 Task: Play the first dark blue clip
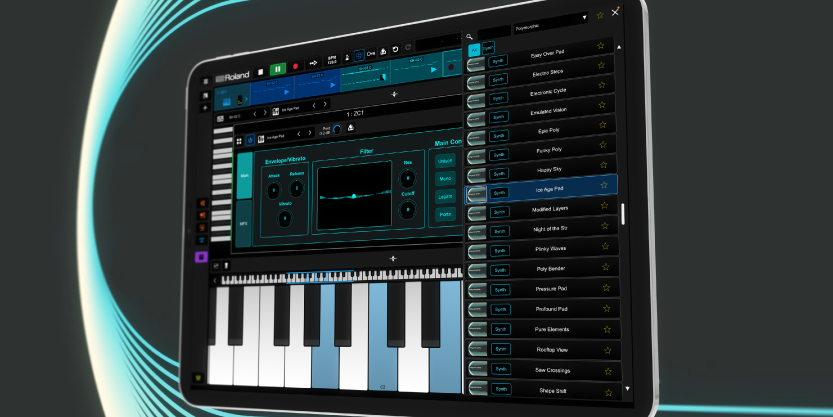pos(287,92)
